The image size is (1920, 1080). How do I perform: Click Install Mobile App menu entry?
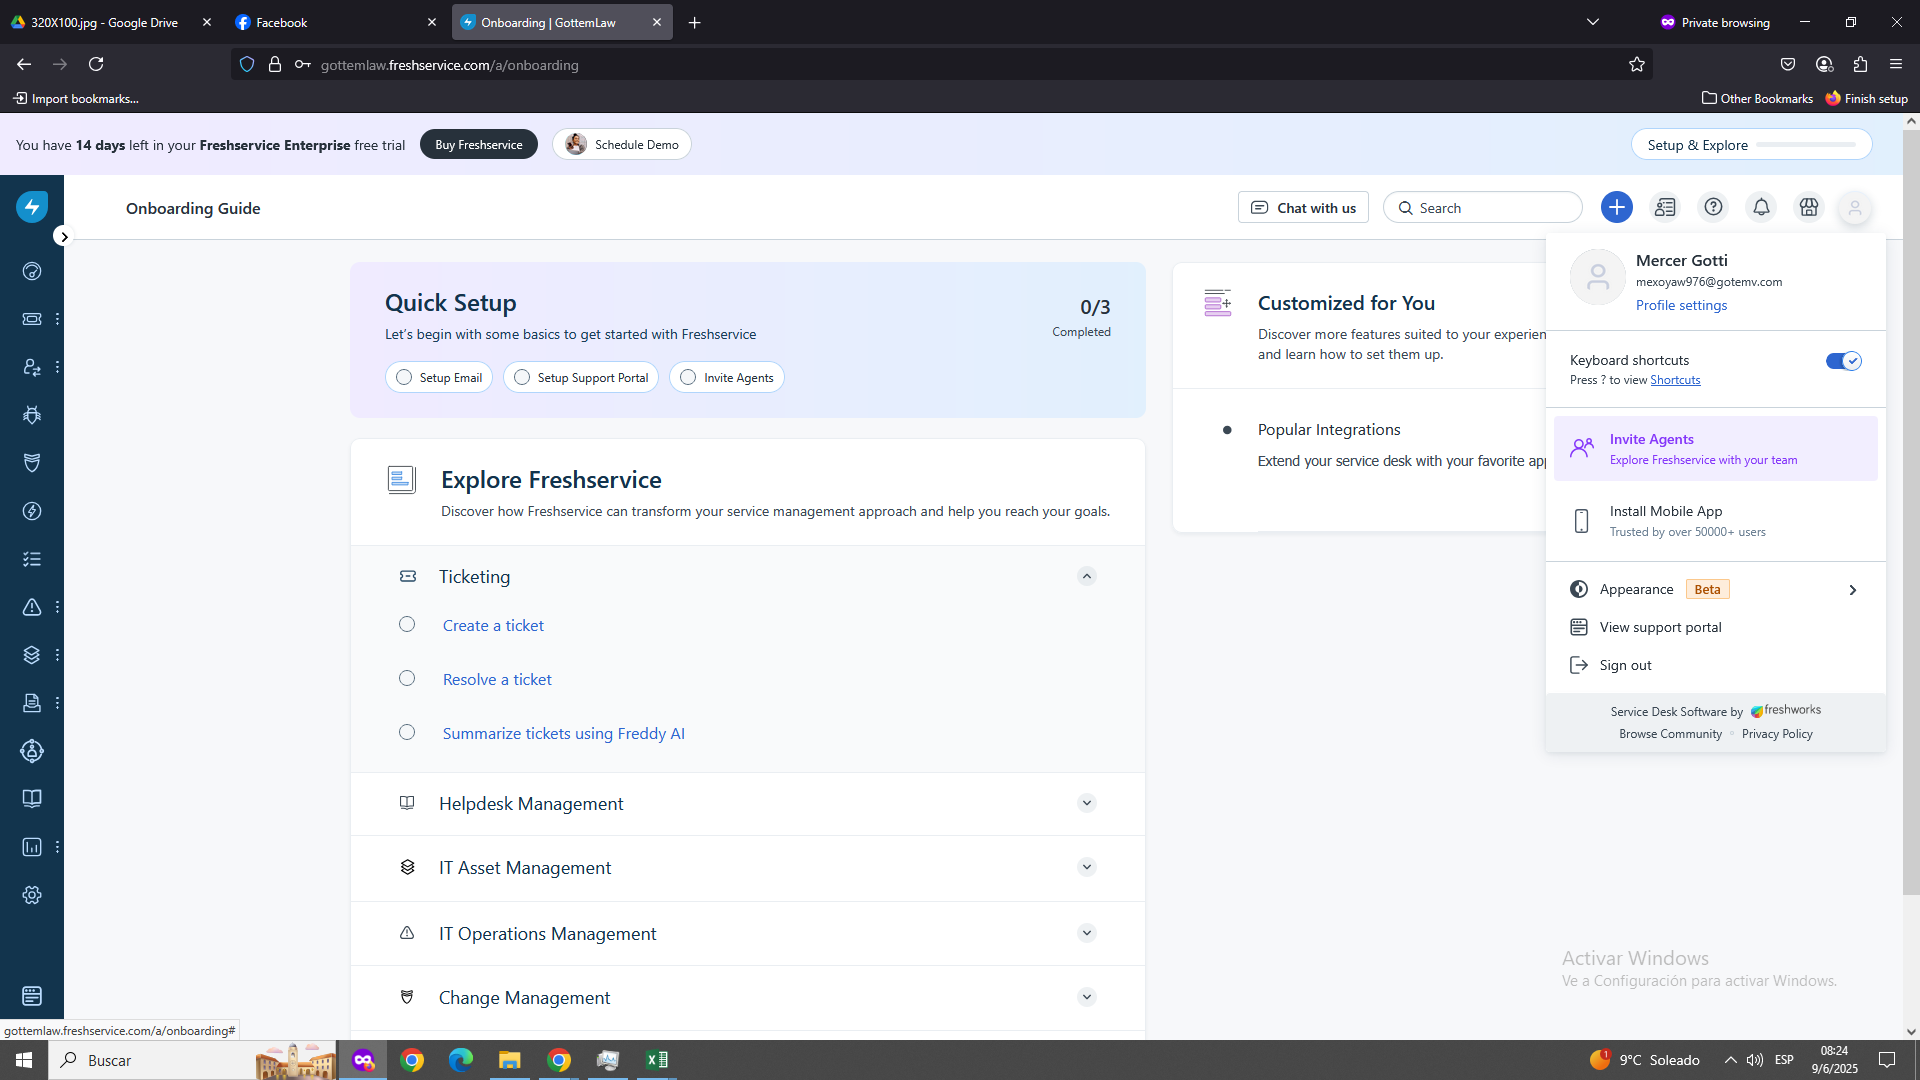pyautogui.click(x=1716, y=521)
